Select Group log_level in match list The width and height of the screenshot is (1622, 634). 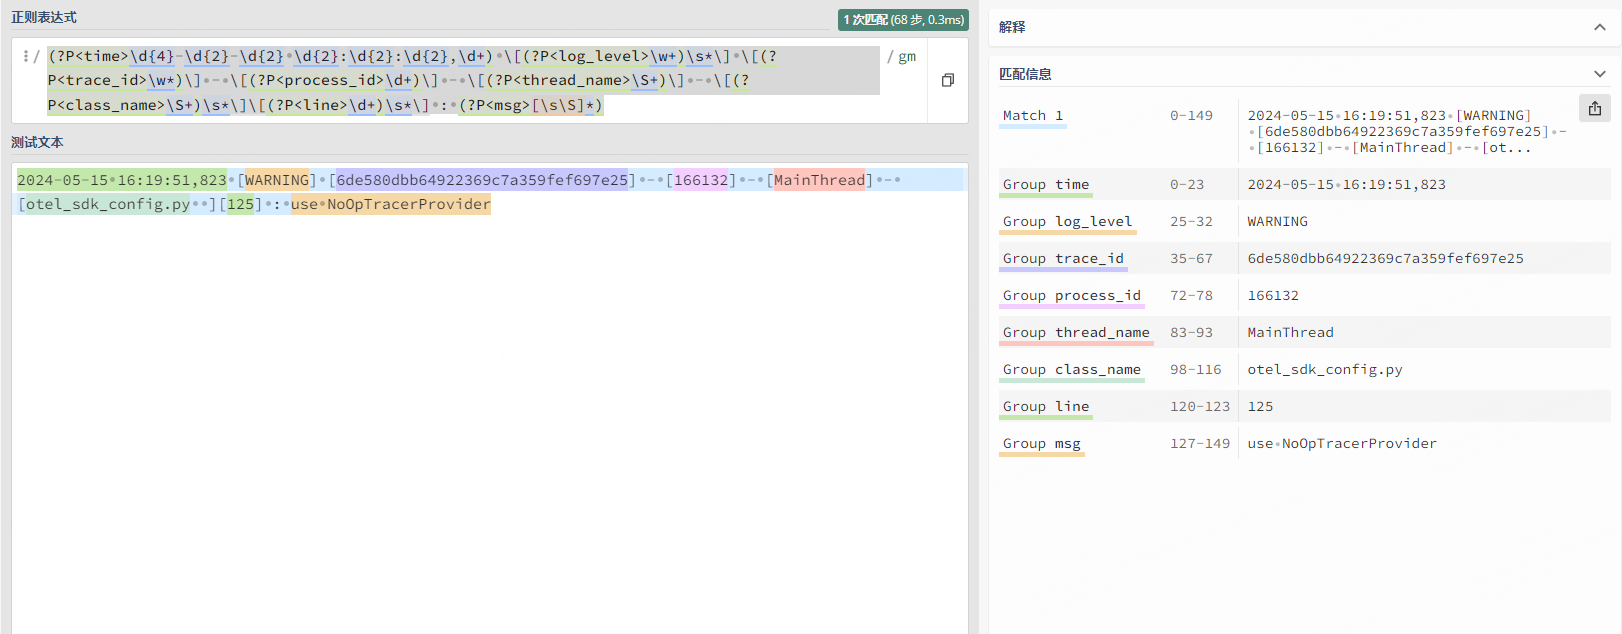(x=1067, y=222)
